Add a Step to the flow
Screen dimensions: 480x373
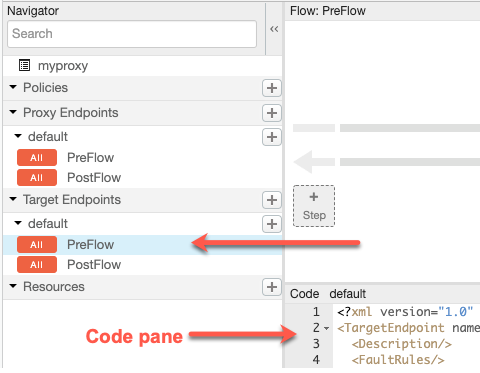314,206
